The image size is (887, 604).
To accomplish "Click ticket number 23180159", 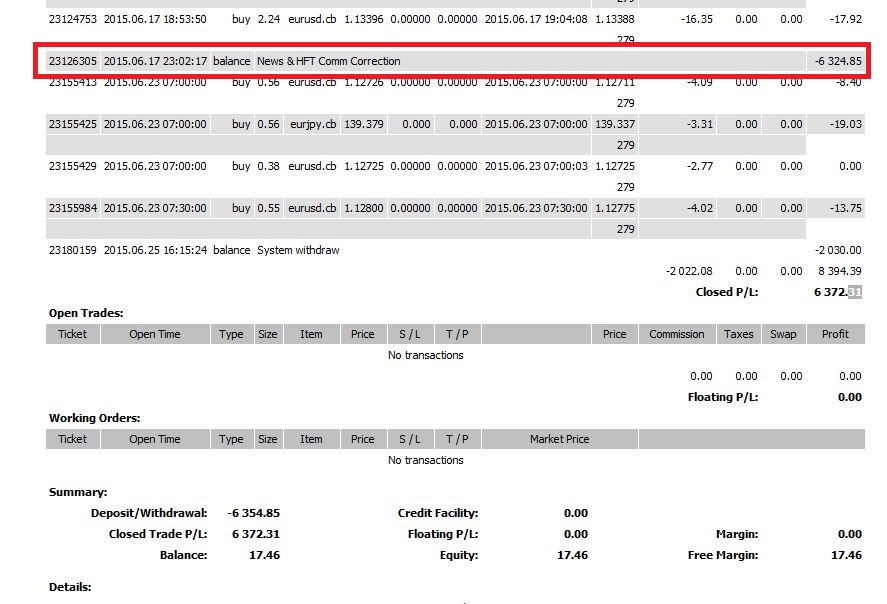I will [72, 250].
